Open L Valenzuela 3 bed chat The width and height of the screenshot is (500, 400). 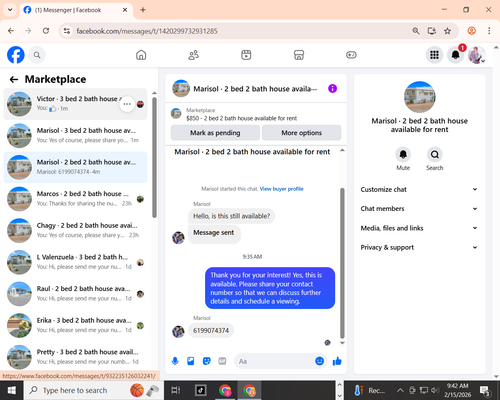[75, 262]
